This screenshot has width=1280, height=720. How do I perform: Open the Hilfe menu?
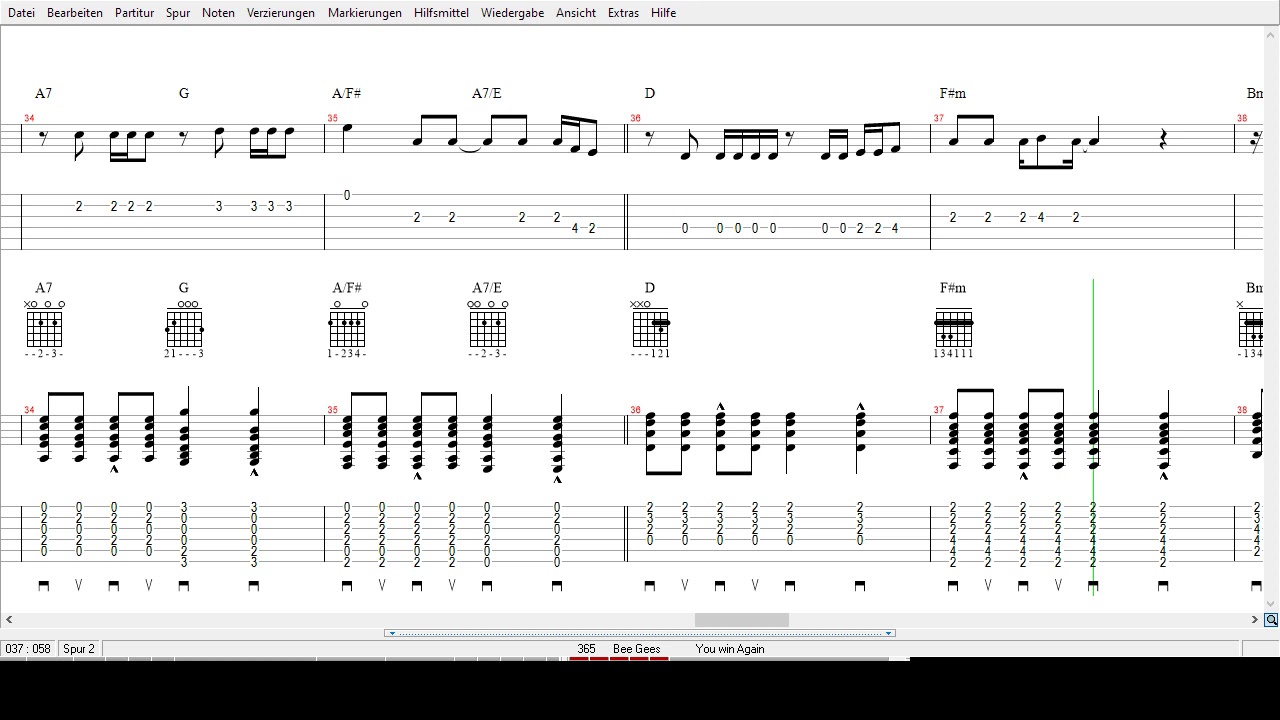(663, 13)
